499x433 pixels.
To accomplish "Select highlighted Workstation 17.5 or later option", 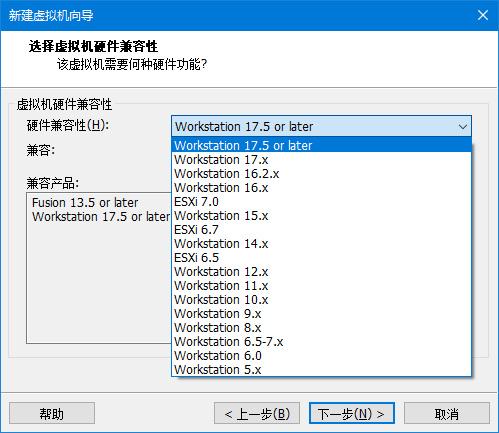I will pos(321,145).
